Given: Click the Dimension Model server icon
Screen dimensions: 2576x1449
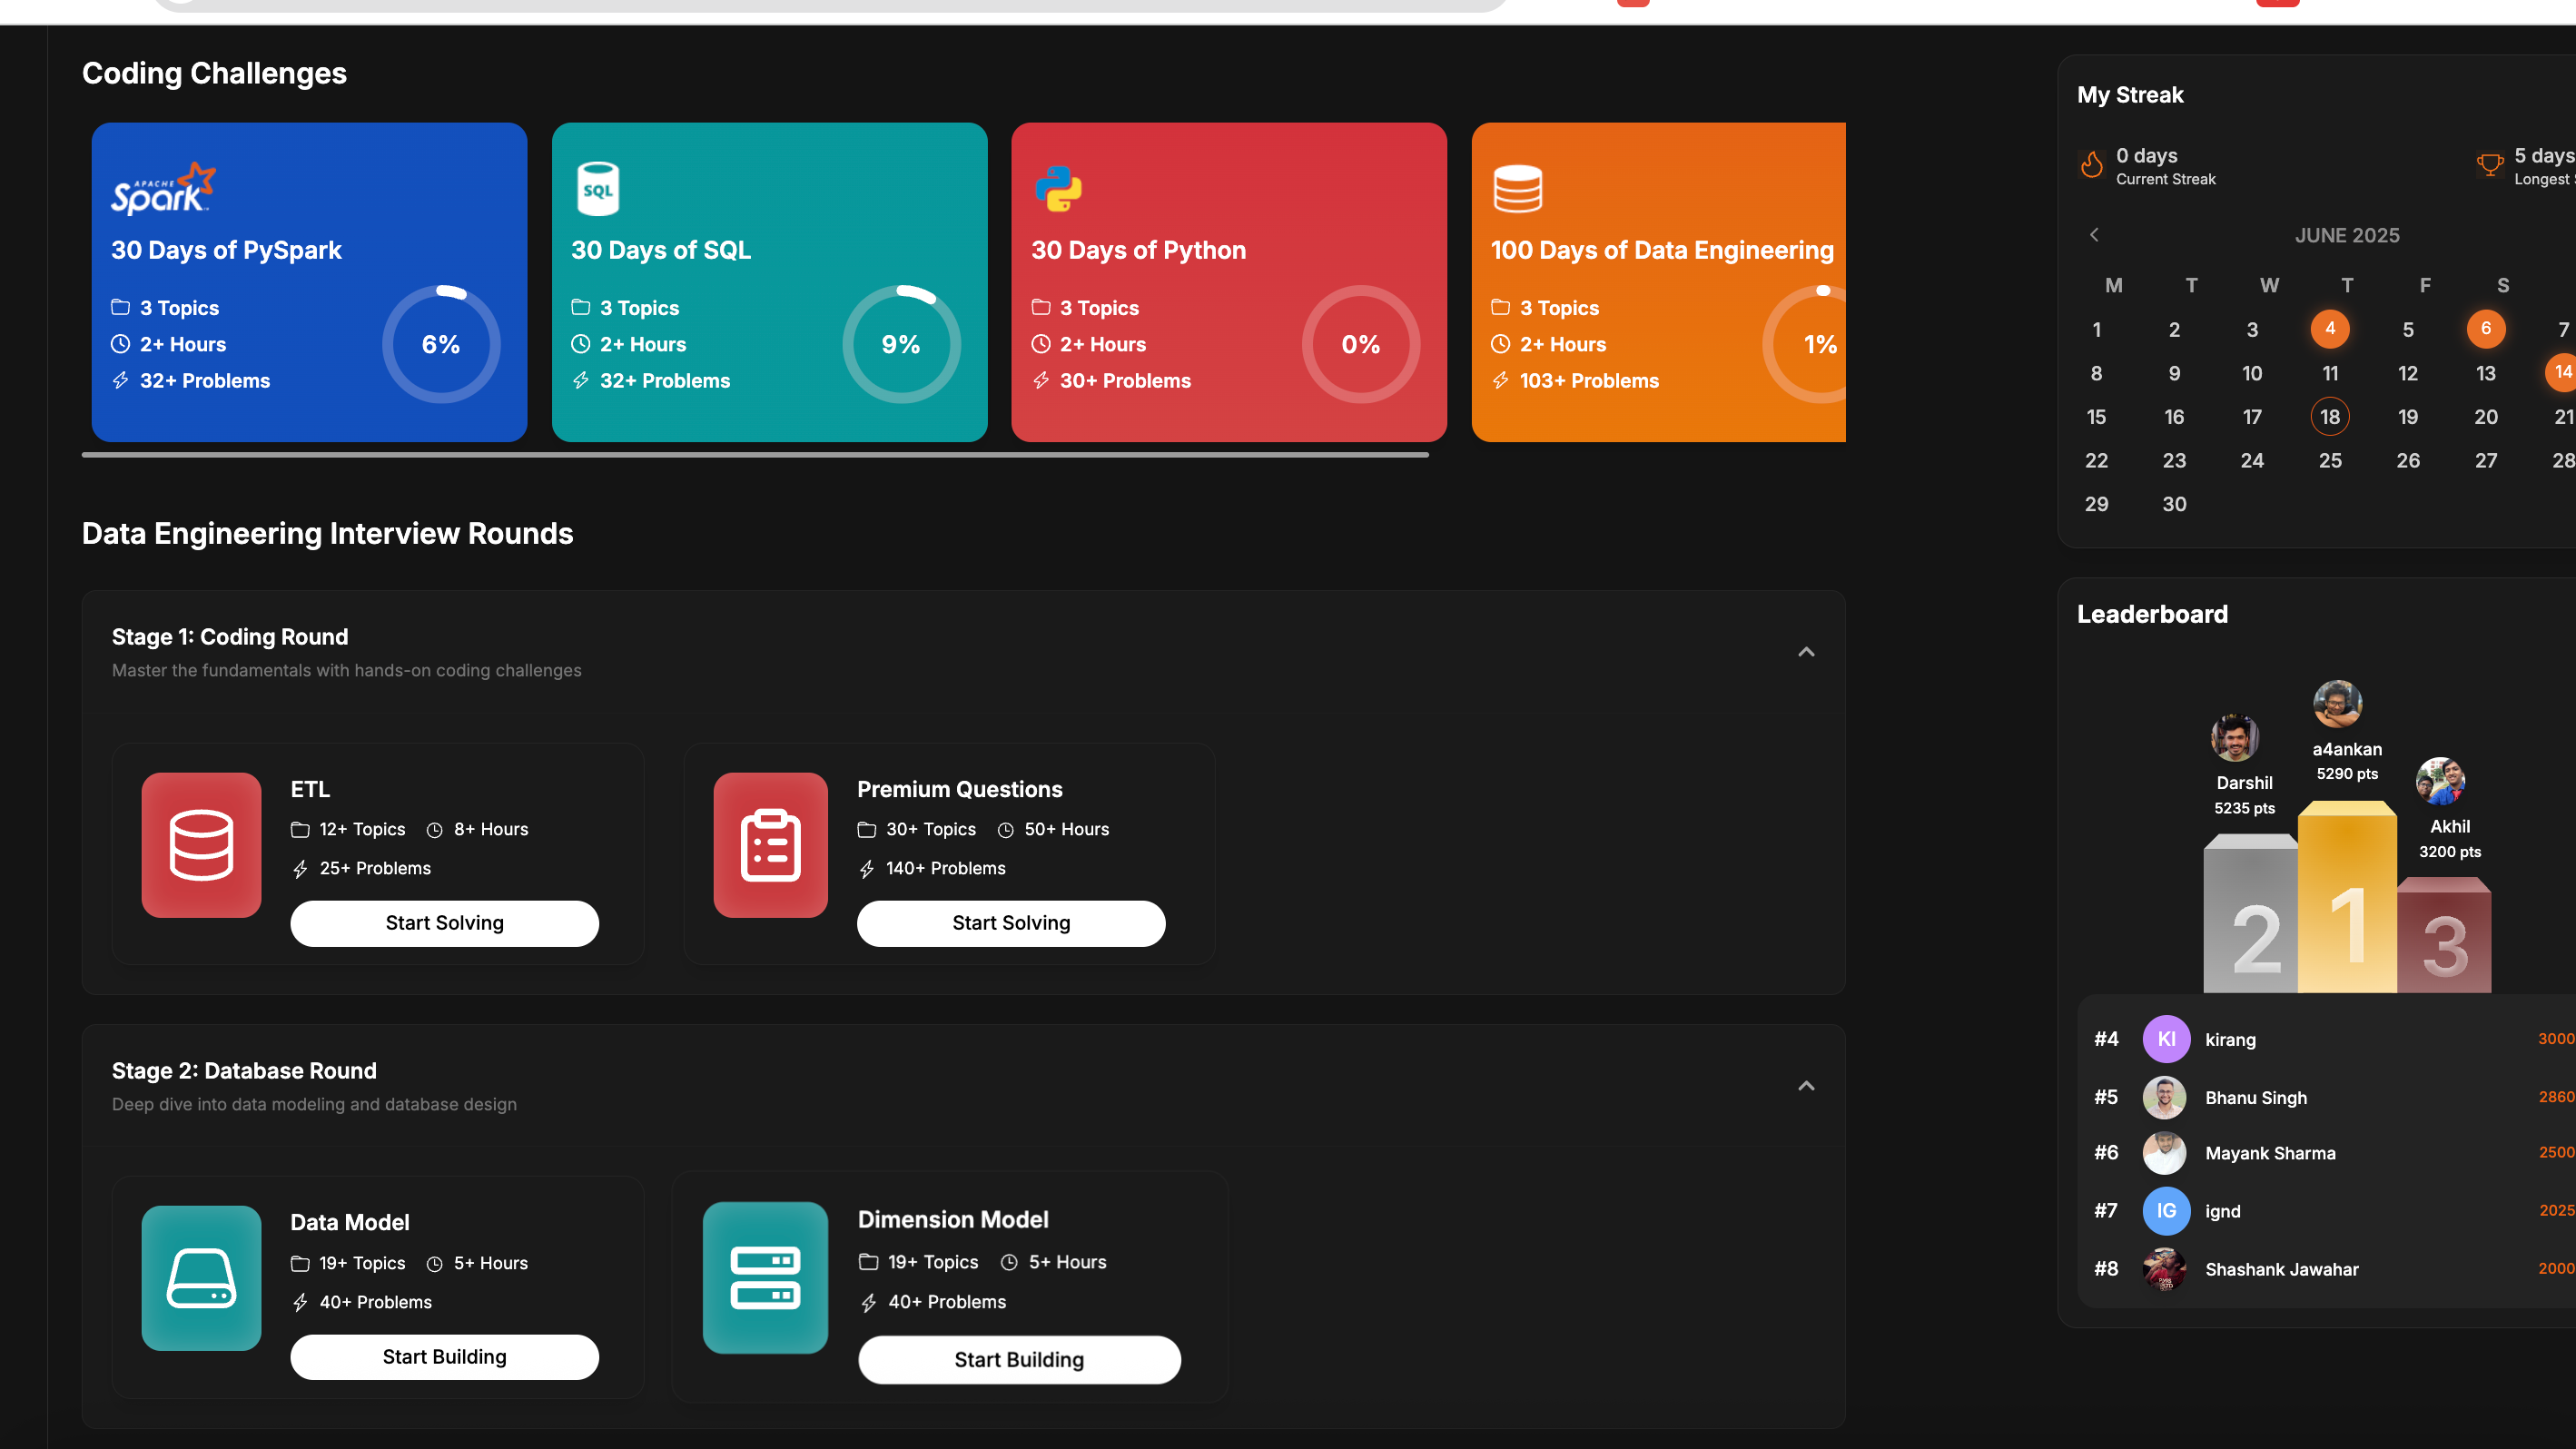Looking at the screenshot, I should 765,1278.
